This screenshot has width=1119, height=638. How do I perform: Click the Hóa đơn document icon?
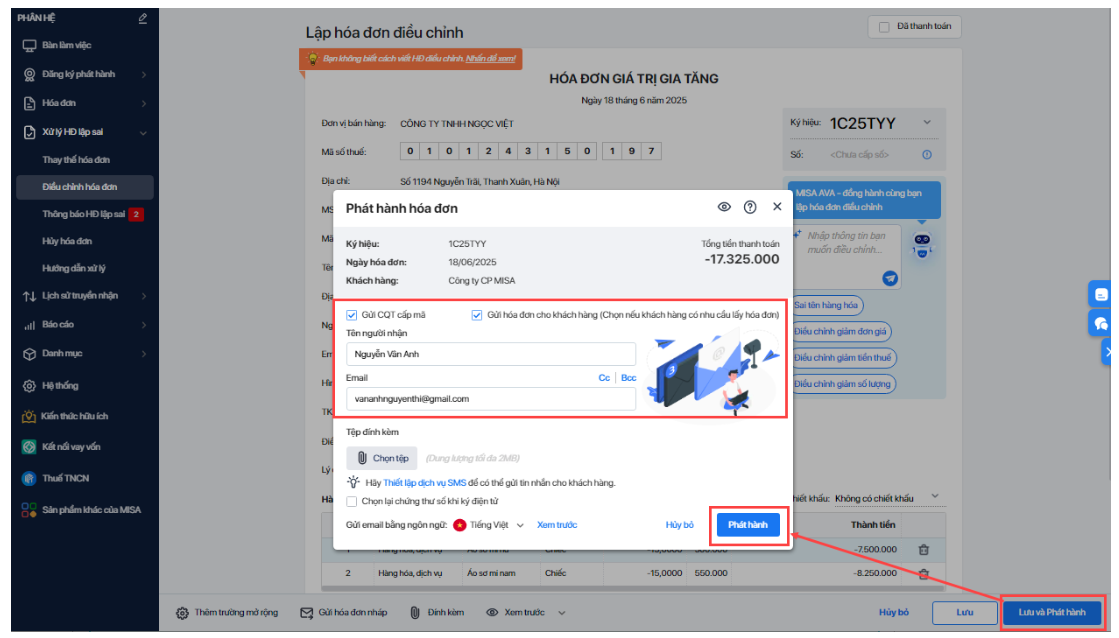tap(29, 103)
